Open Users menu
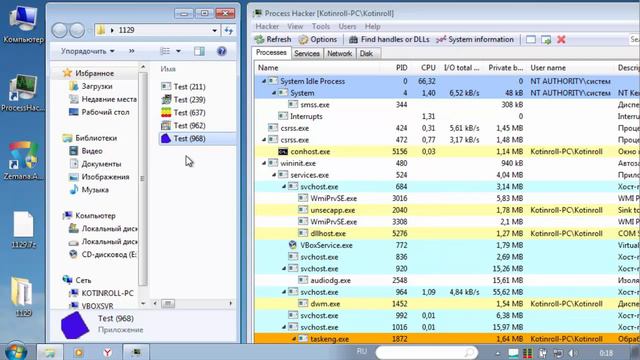The width and height of the screenshot is (640, 360). (x=347, y=27)
